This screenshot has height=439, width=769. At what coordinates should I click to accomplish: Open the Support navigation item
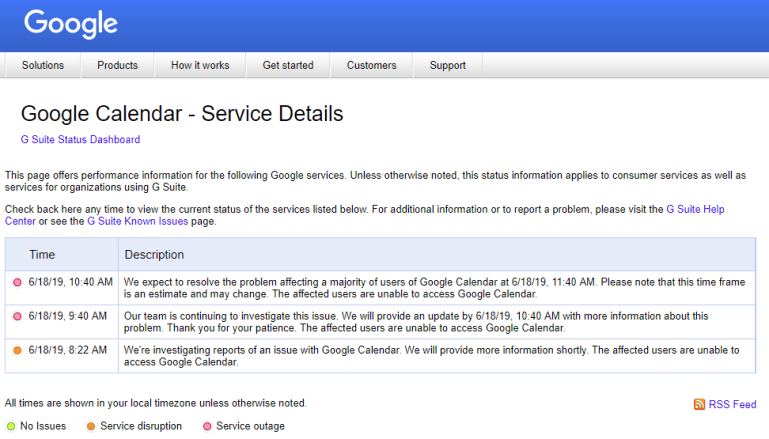point(448,66)
